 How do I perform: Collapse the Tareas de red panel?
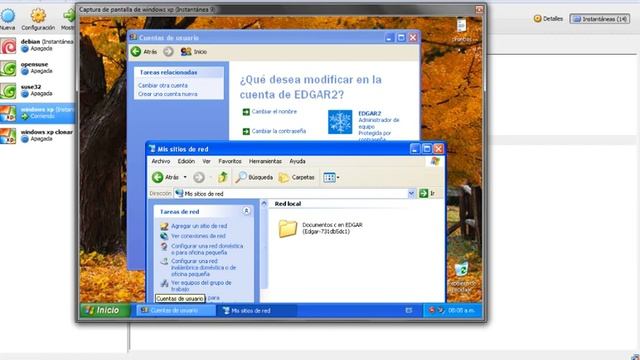tap(246, 211)
